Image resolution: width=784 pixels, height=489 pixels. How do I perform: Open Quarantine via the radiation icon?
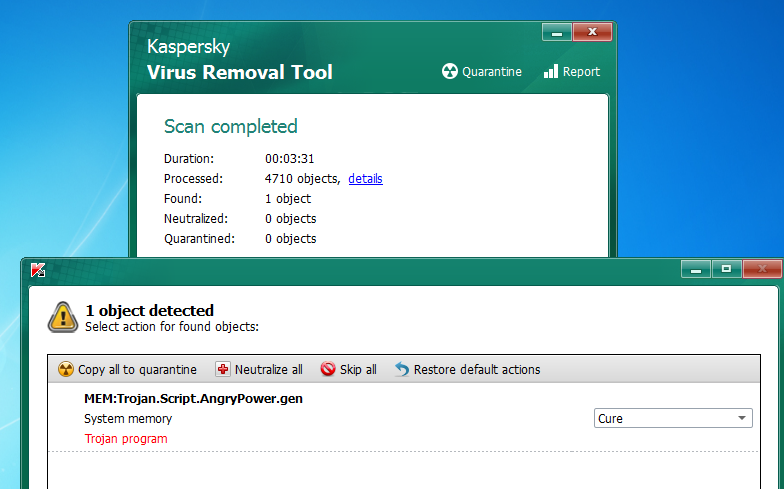[x=450, y=72]
